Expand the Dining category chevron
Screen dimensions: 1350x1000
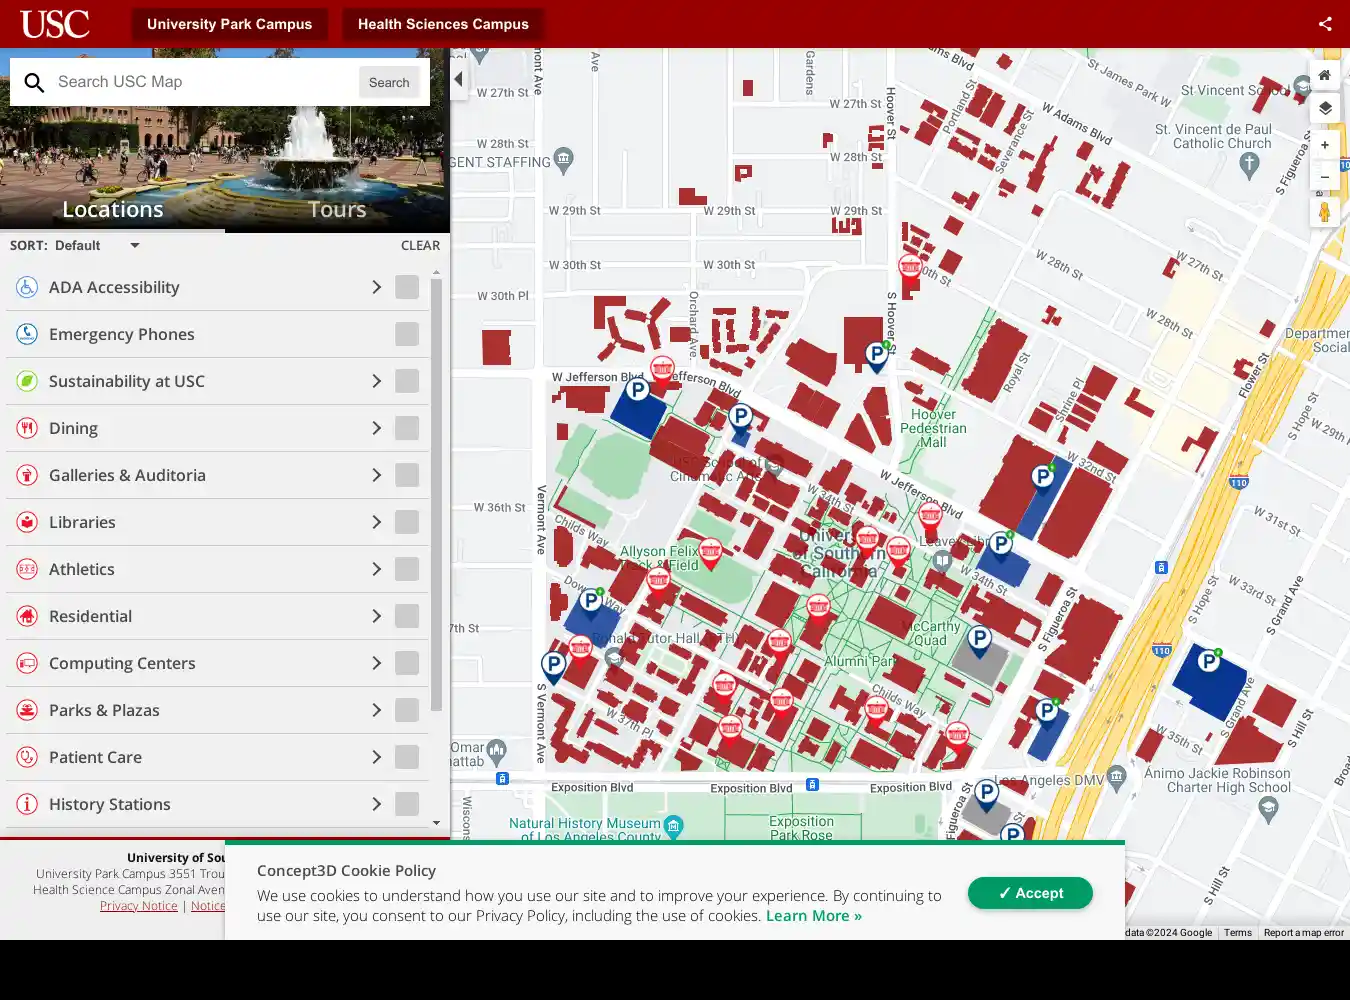tap(377, 428)
